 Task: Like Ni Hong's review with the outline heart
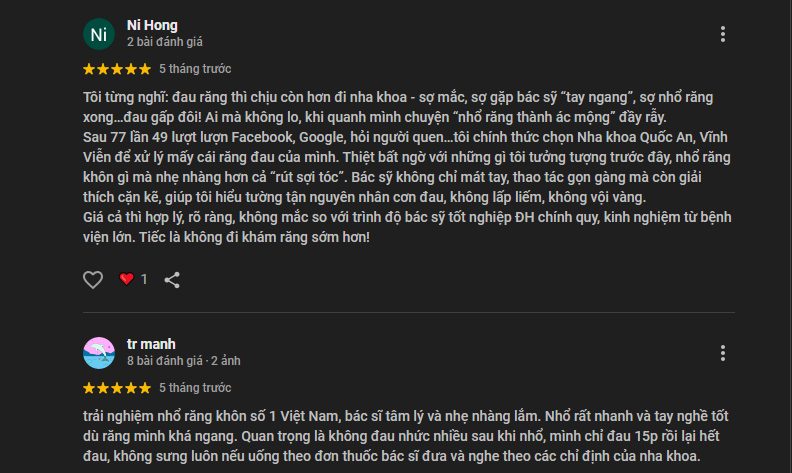pyautogui.click(x=93, y=279)
